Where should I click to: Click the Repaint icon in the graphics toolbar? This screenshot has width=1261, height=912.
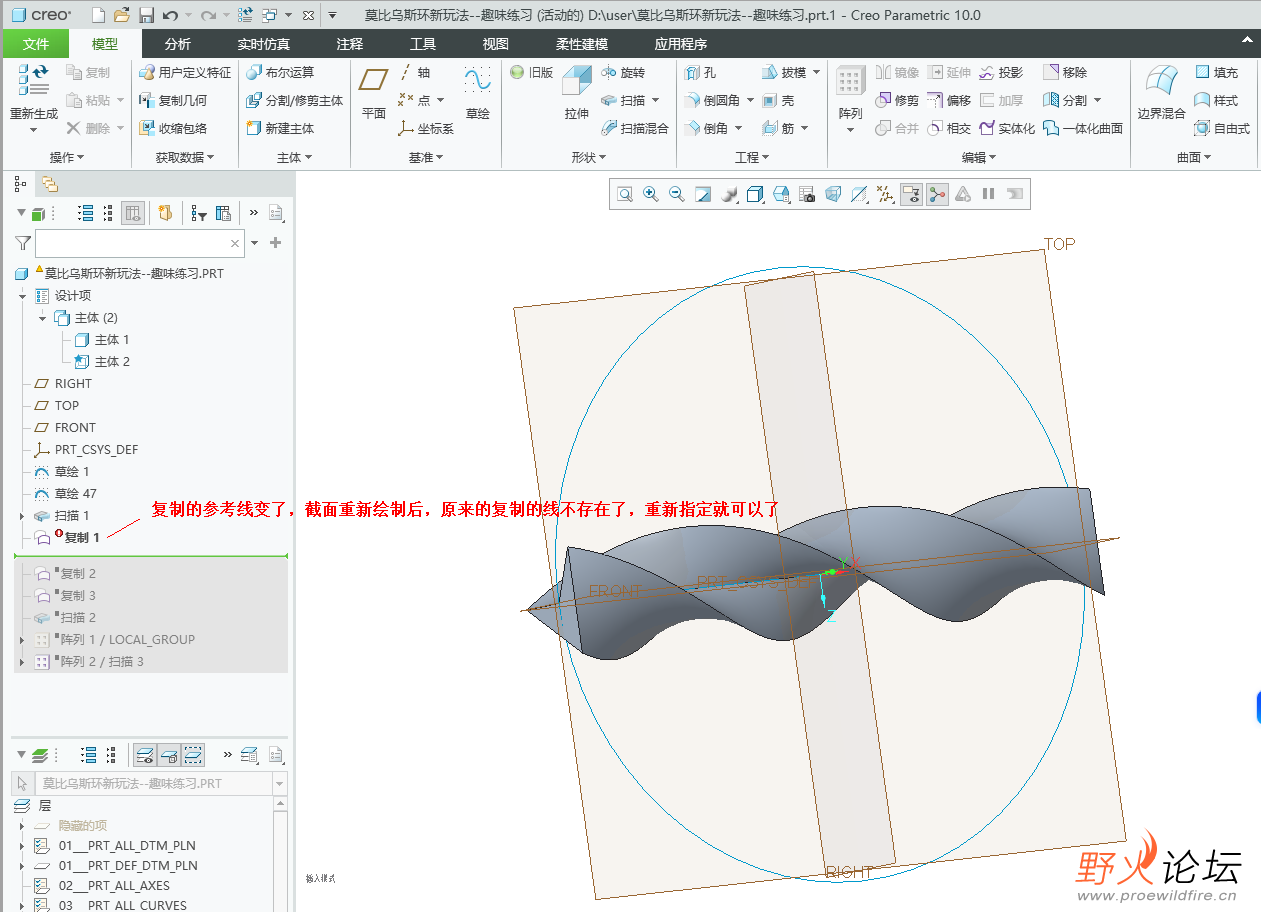(703, 194)
